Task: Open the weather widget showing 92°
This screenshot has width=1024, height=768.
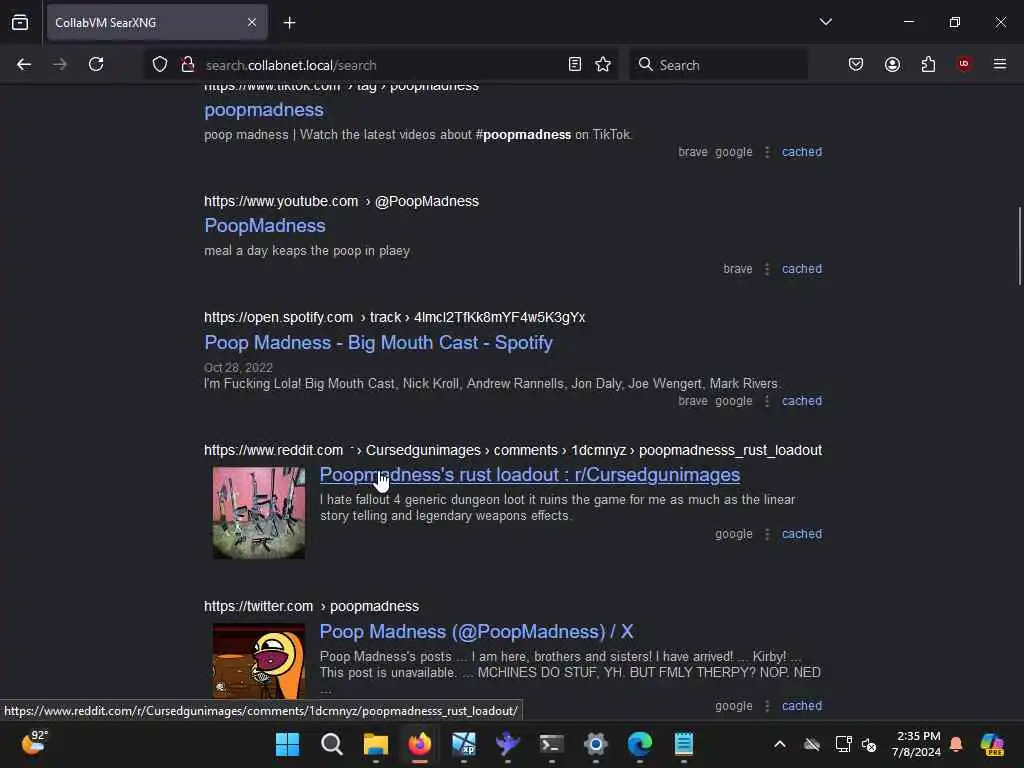Action: tap(34, 744)
